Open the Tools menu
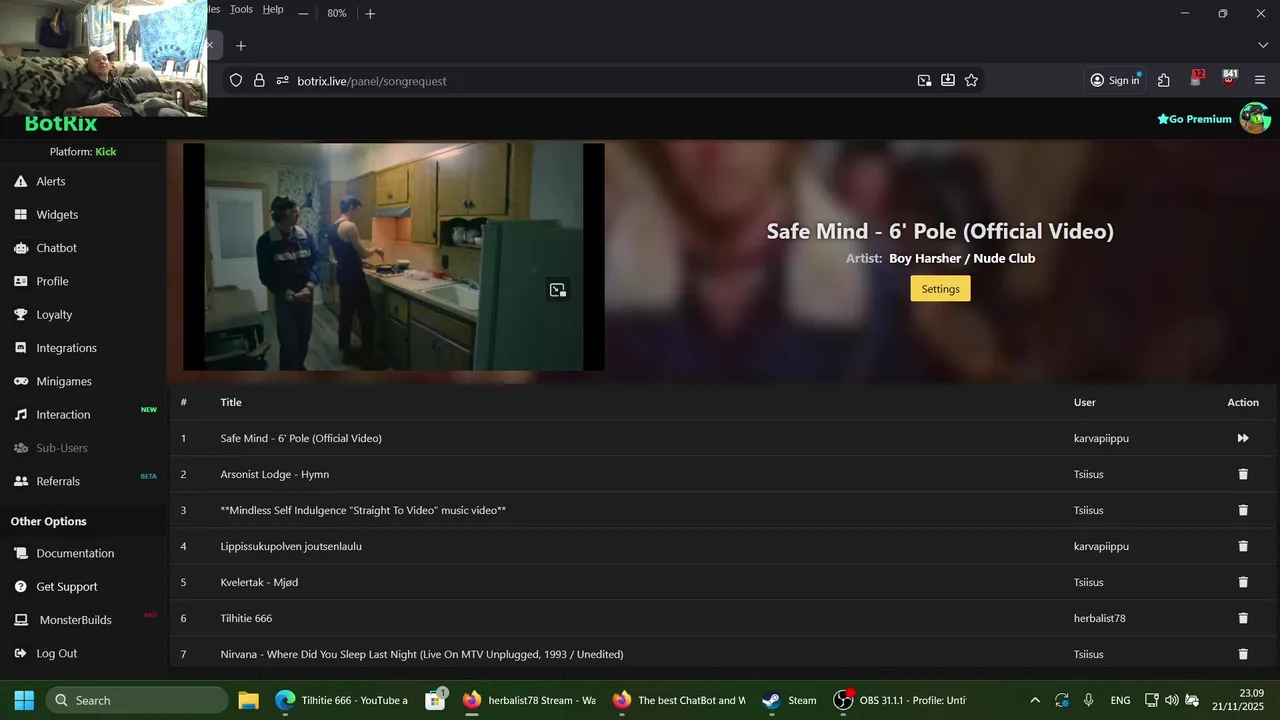The image size is (1280, 720). [241, 9]
